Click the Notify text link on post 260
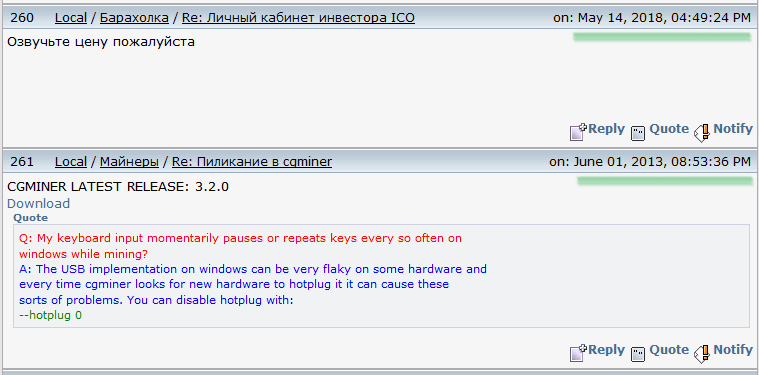 pyautogui.click(x=733, y=129)
